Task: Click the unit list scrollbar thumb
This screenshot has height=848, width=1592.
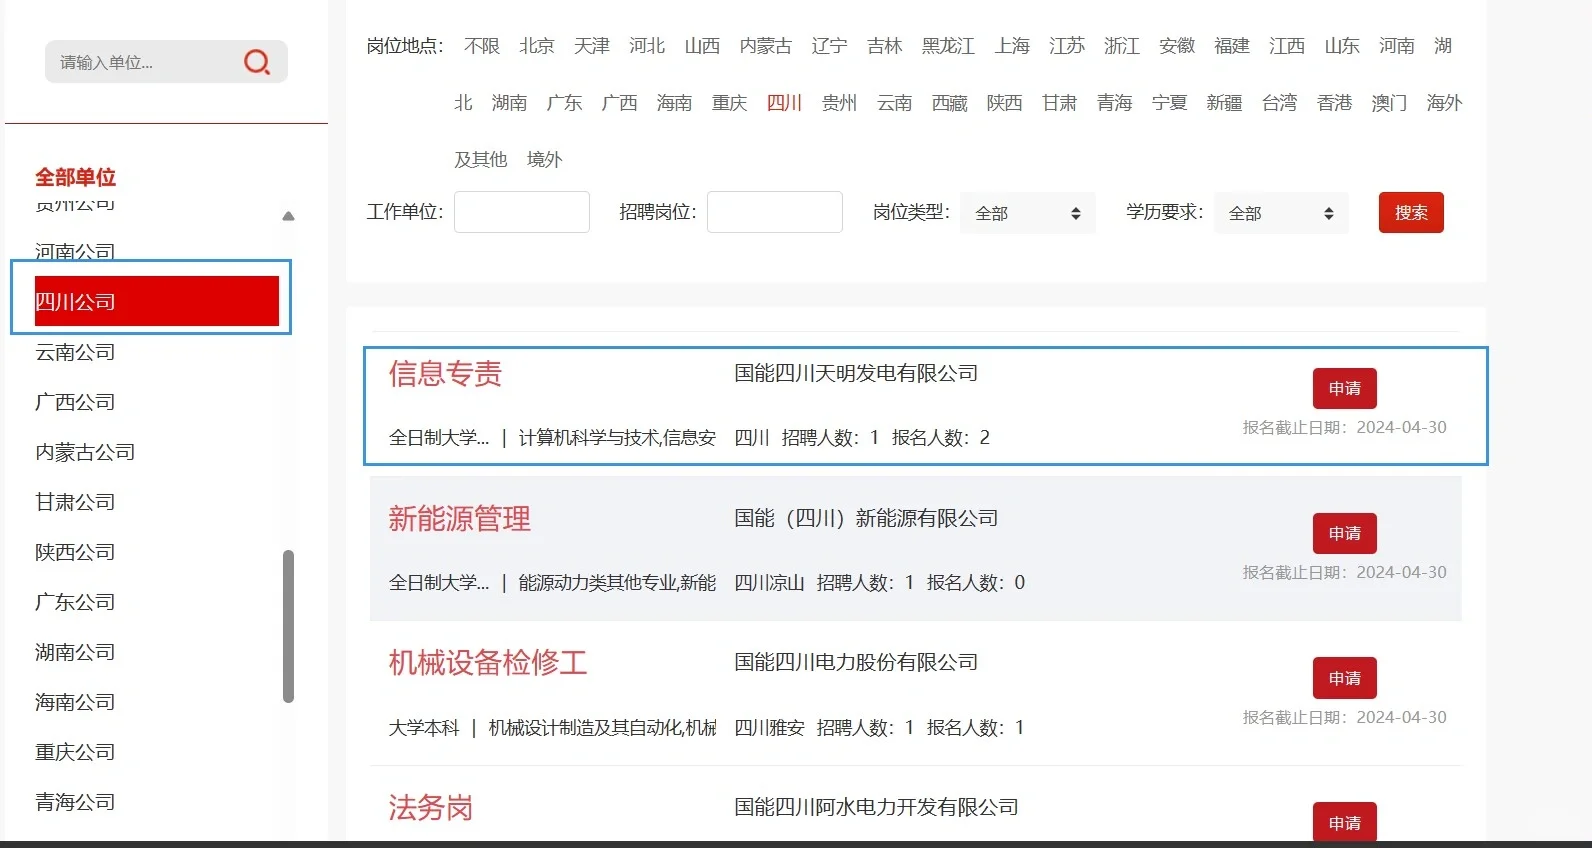Action: click(288, 626)
